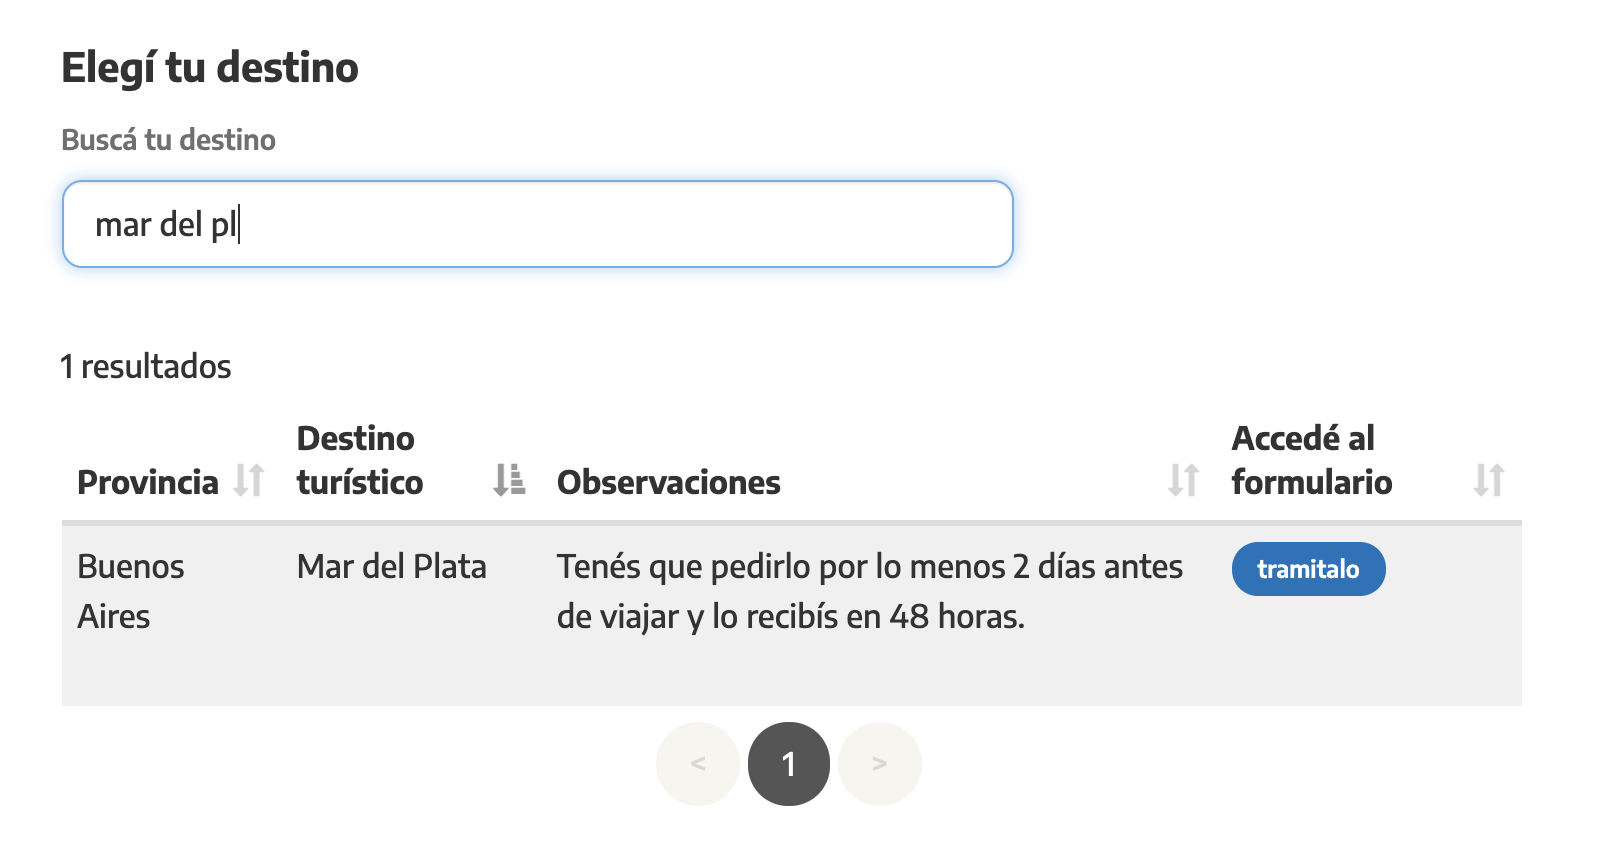Go to previous results page
The width and height of the screenshot is (1616, 852).
tap(698, 764)
